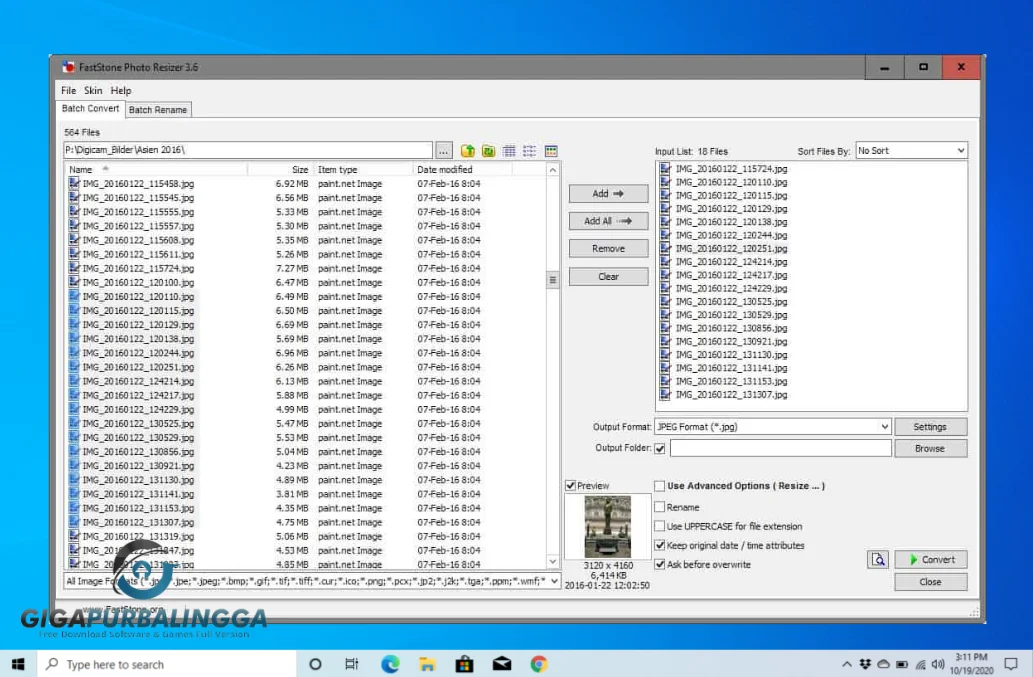Open Mail from the taskbar
This screenshot has height=677, width=1033.
501,663
